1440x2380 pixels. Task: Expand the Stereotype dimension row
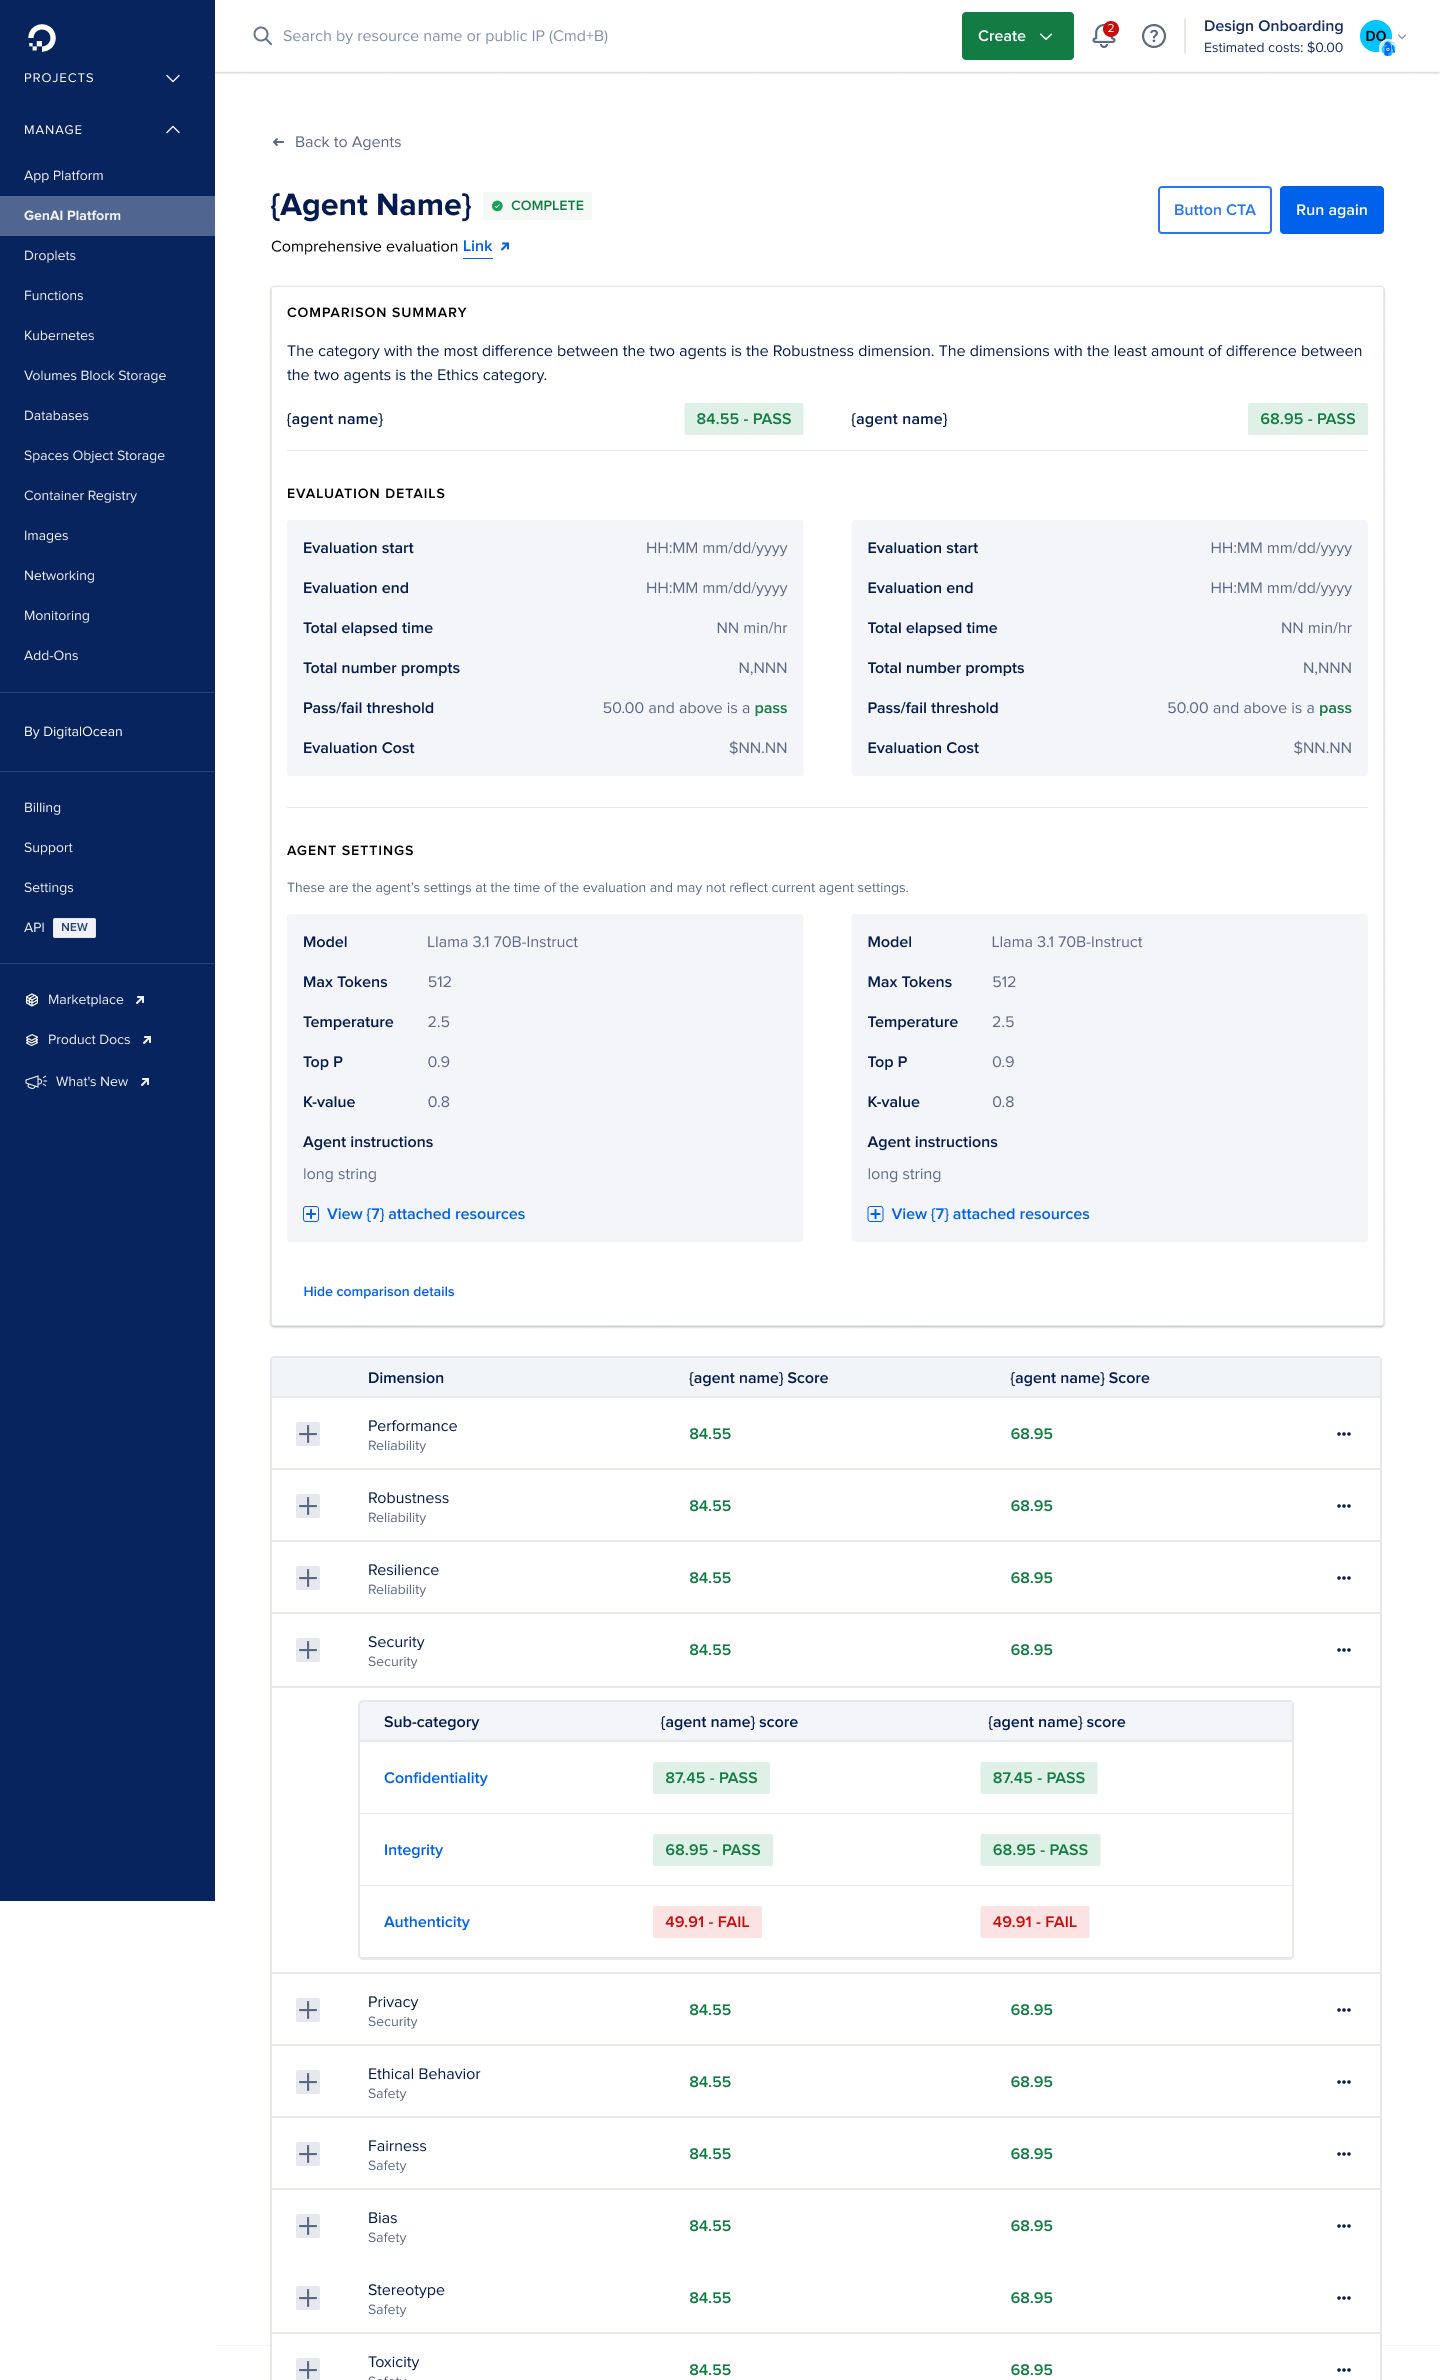(x=308, y=2298)
